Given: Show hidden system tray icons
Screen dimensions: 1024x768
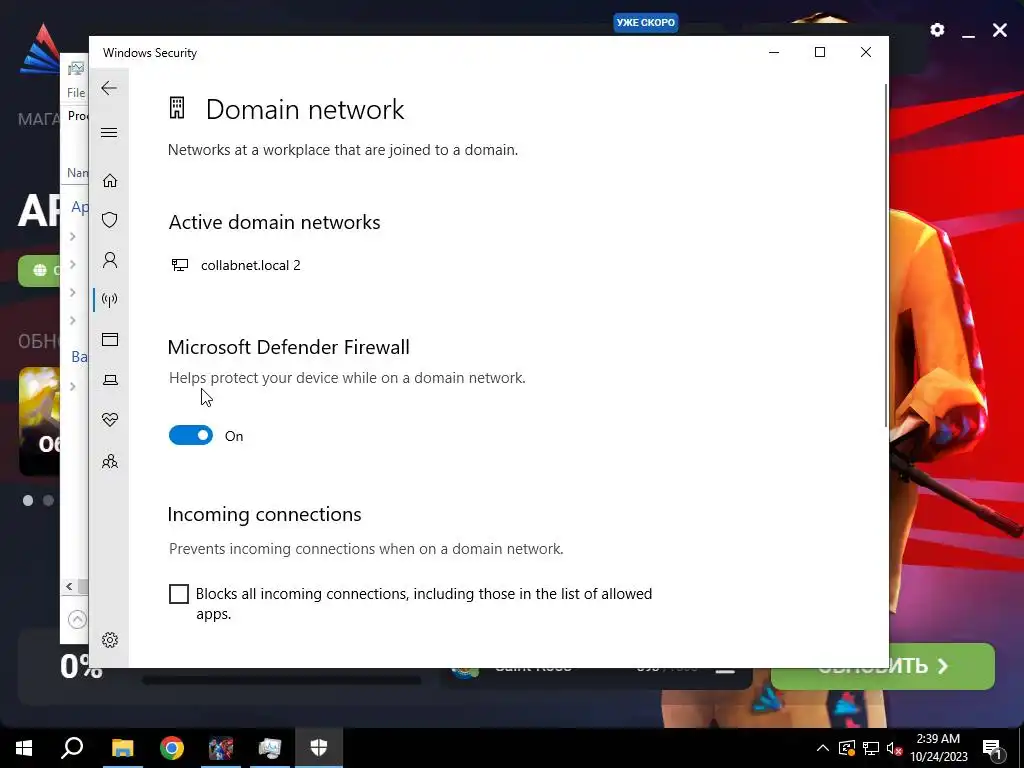Looking at the screenshot, I should pyautogui.click(x=823, y=748).
